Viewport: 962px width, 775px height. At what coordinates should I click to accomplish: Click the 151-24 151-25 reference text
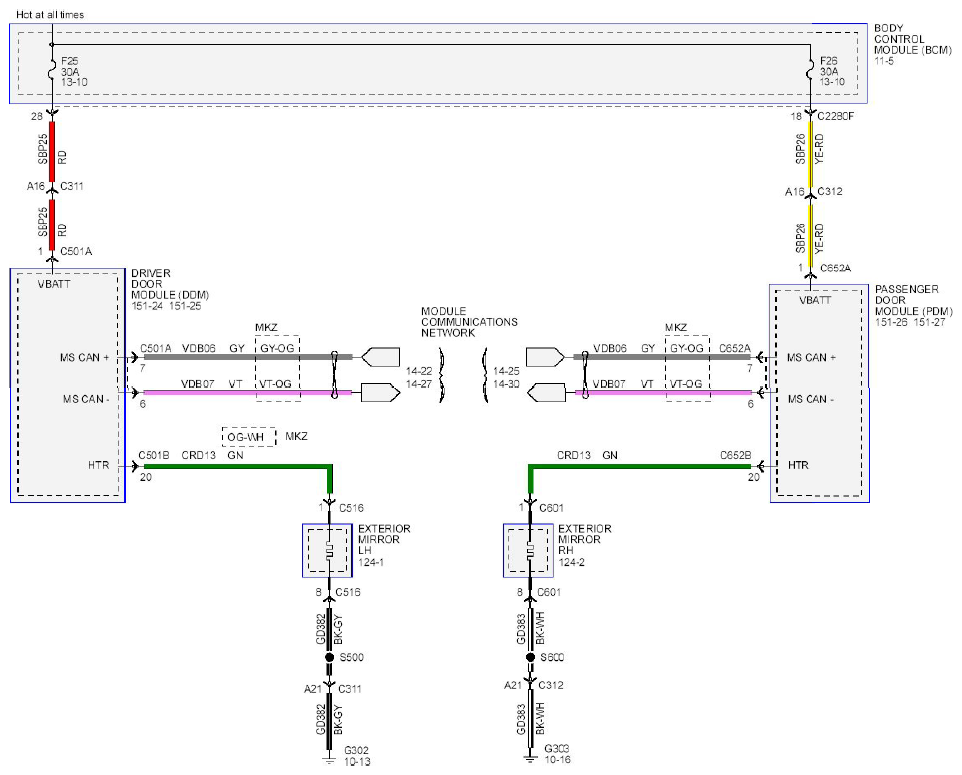pos(166,306)
